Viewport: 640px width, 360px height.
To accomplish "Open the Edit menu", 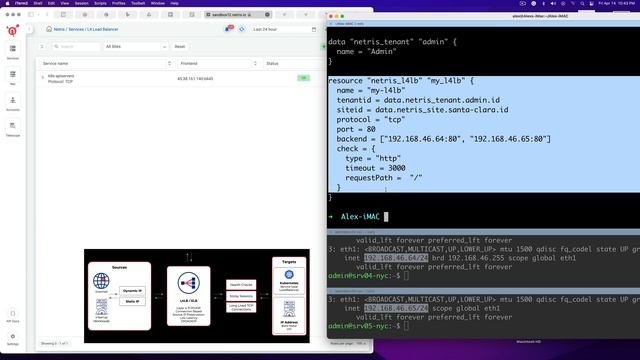I will coord(51,3).
